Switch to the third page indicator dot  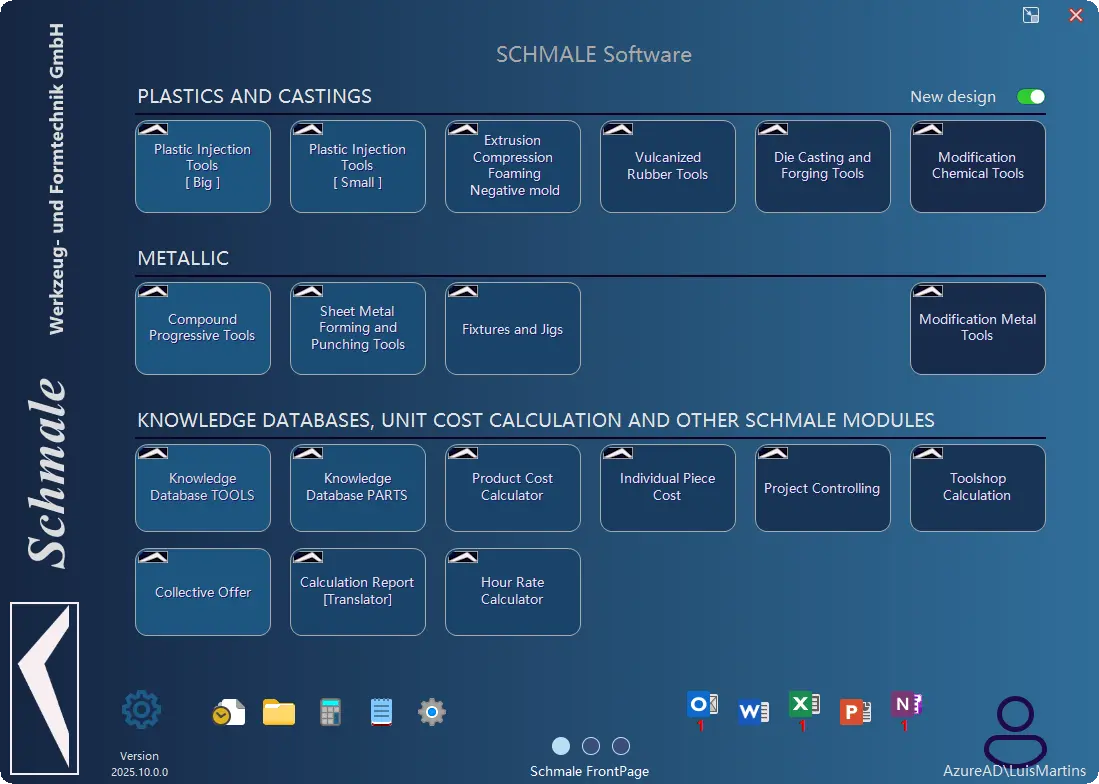pos(621,746)
